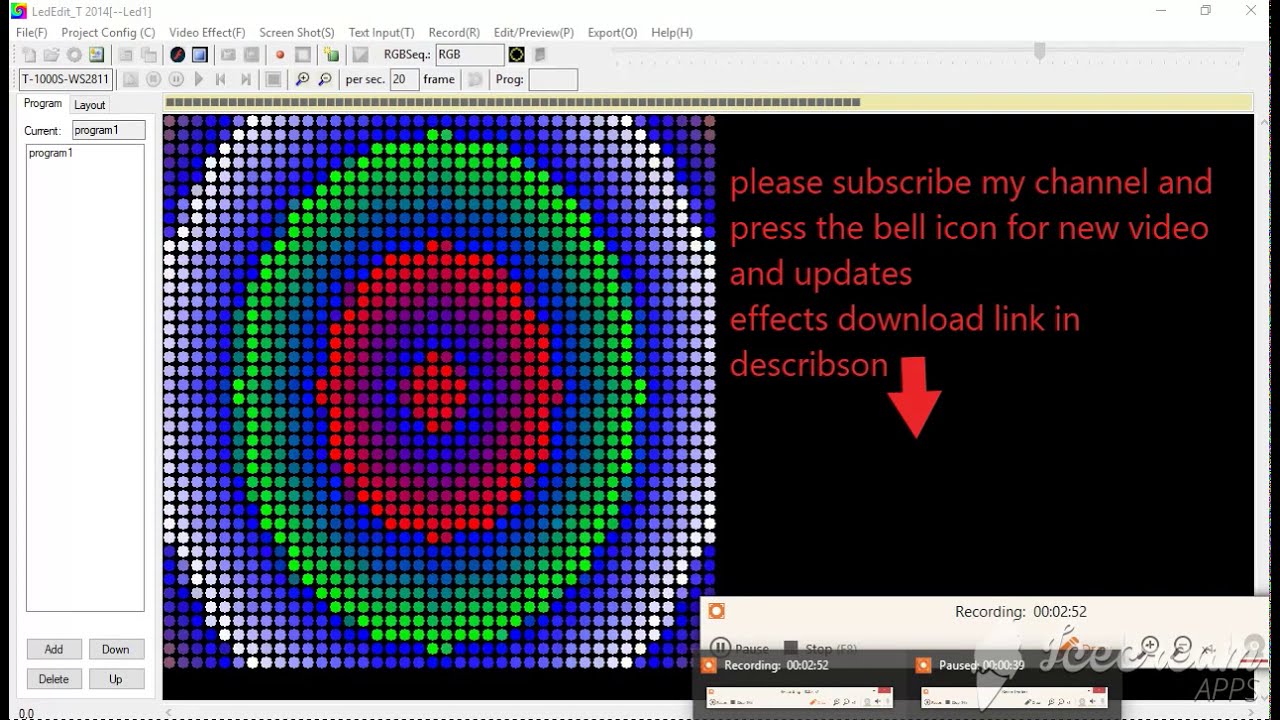Click the Zoom out magnifier toolbar icon
This screenshot has height=720, width=1280.
coord(325,79)
